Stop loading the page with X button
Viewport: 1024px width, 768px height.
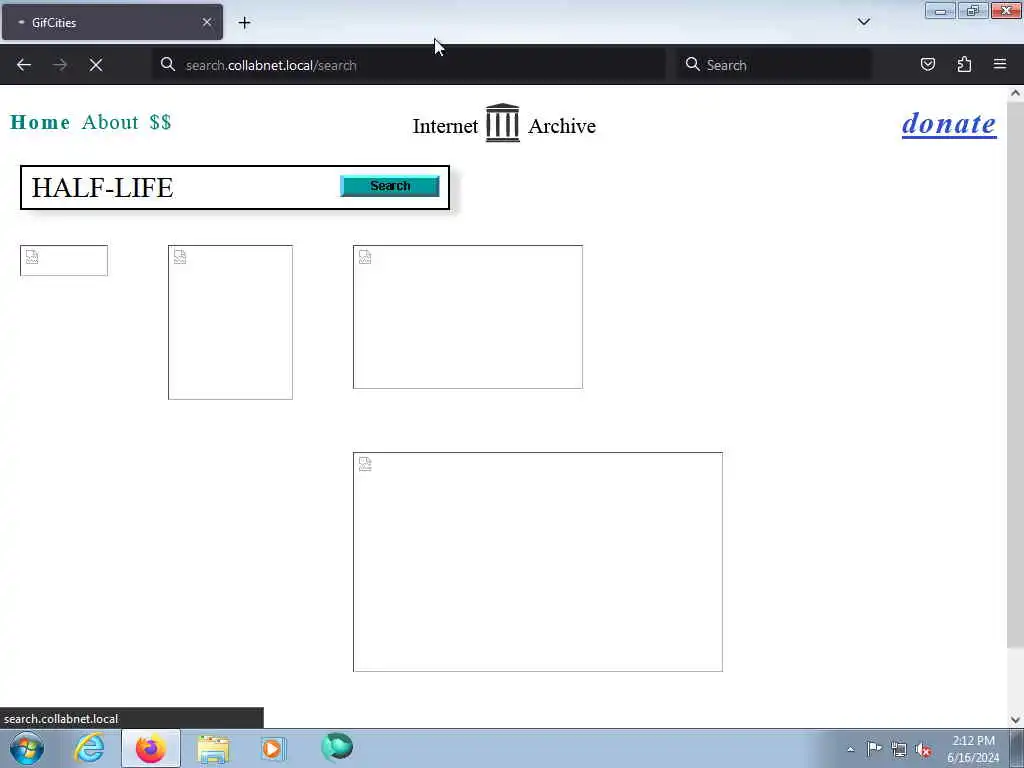tap(96, 65)
